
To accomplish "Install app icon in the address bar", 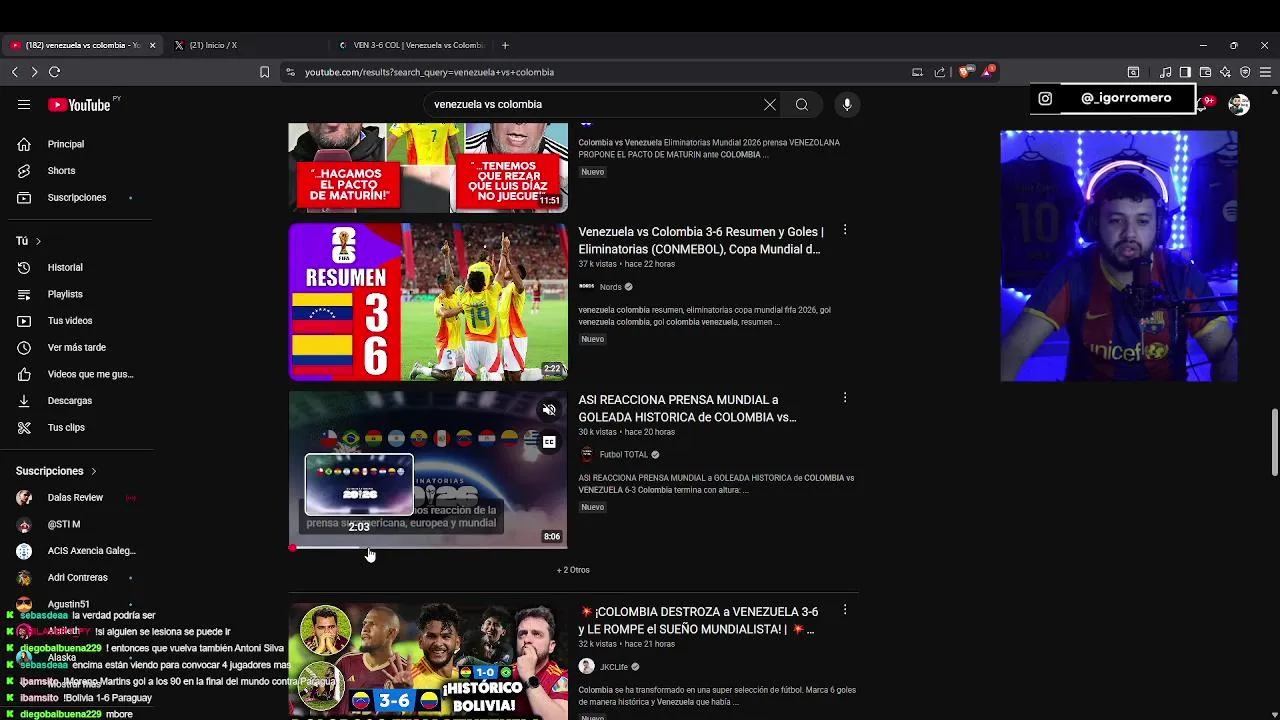I will pyautogui.click(x=917, y=72).
